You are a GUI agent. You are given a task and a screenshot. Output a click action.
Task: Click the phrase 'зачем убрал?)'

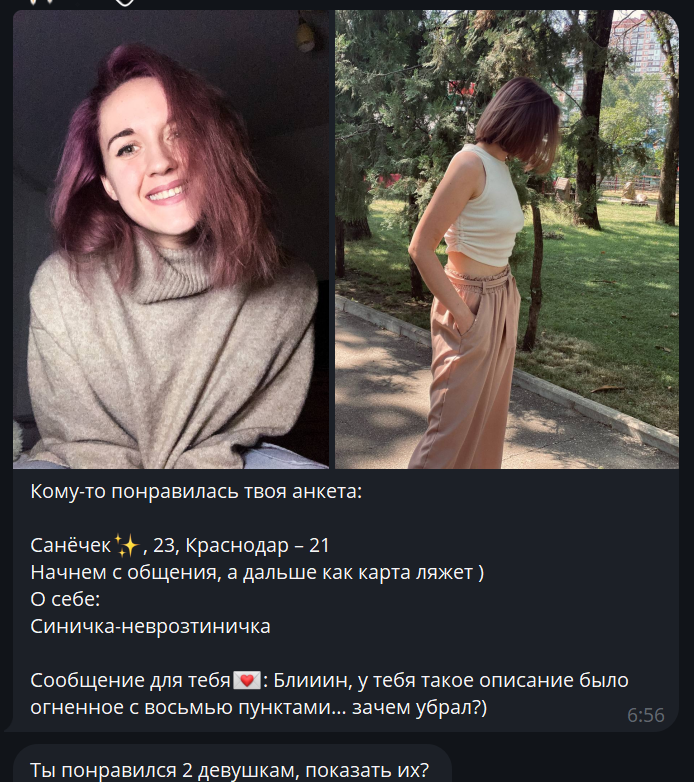pyautogui.click(x=419, y=708)
